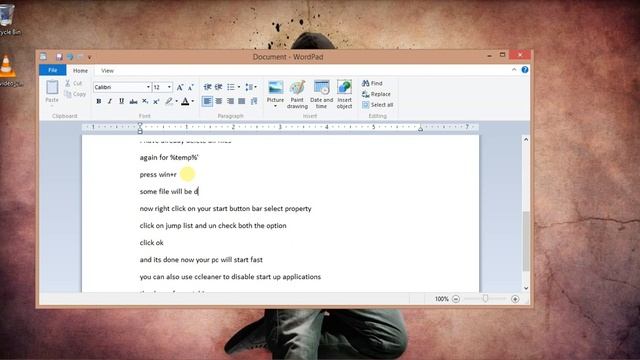Insert a Picture
The width and height of the screenshot is (640, 360).
tap(275, 91)
